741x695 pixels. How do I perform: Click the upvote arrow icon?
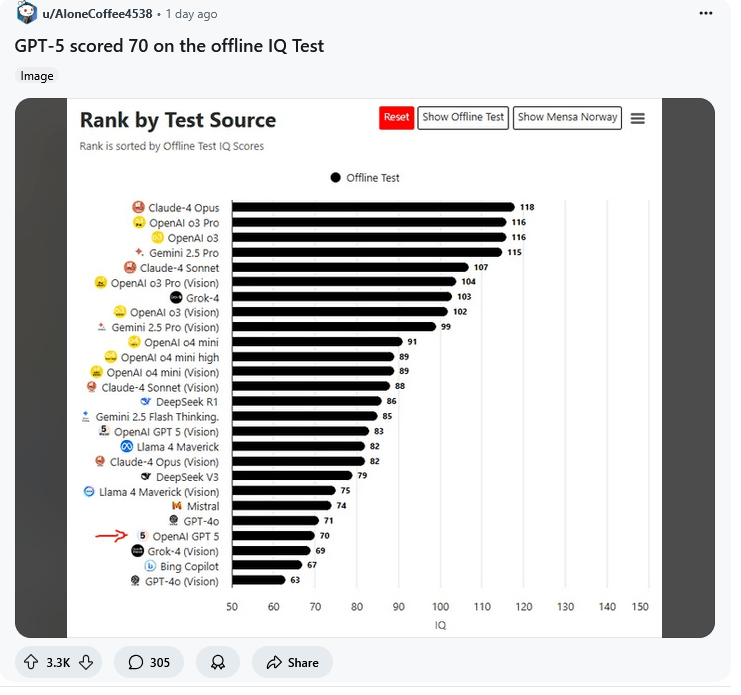click(x=32, y=662)
